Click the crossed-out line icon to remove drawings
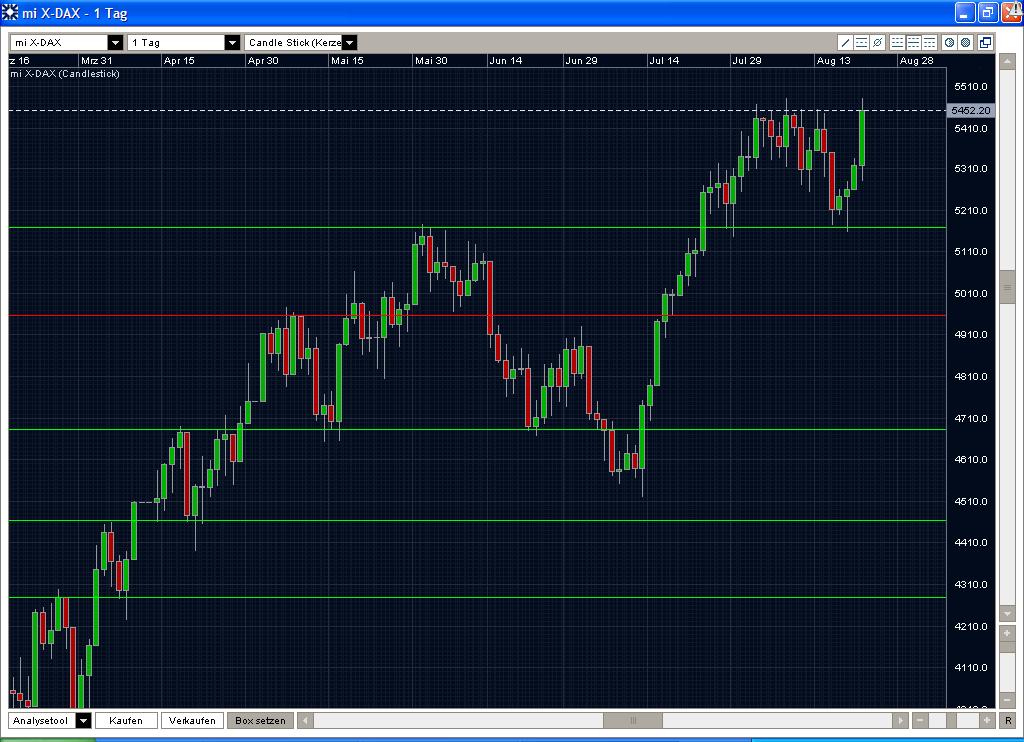This screenshot has height=742, width=1024. click(877, 42)
